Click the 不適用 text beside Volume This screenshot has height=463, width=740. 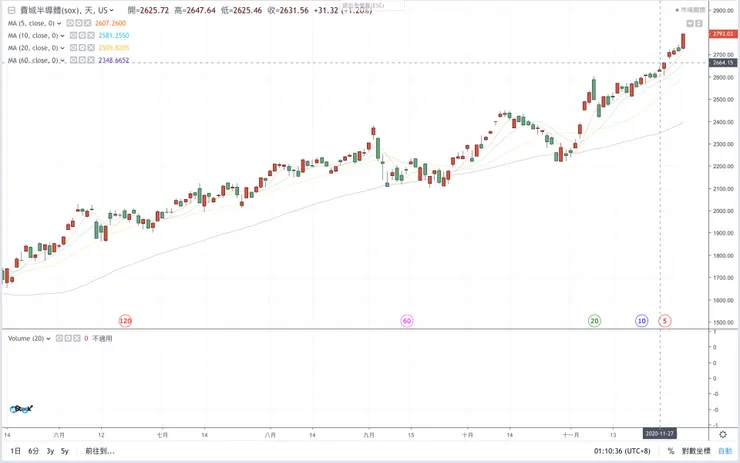tap(102, 338)
